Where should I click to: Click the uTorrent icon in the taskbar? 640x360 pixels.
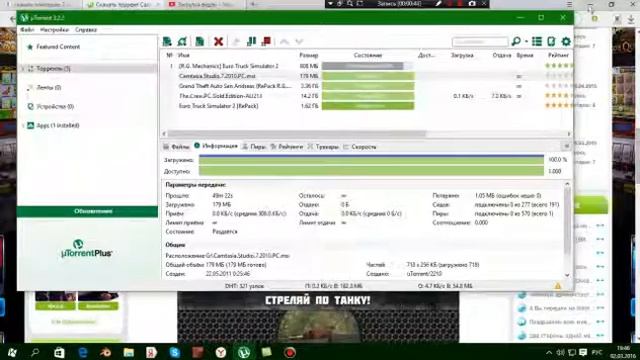coord(244,352)
